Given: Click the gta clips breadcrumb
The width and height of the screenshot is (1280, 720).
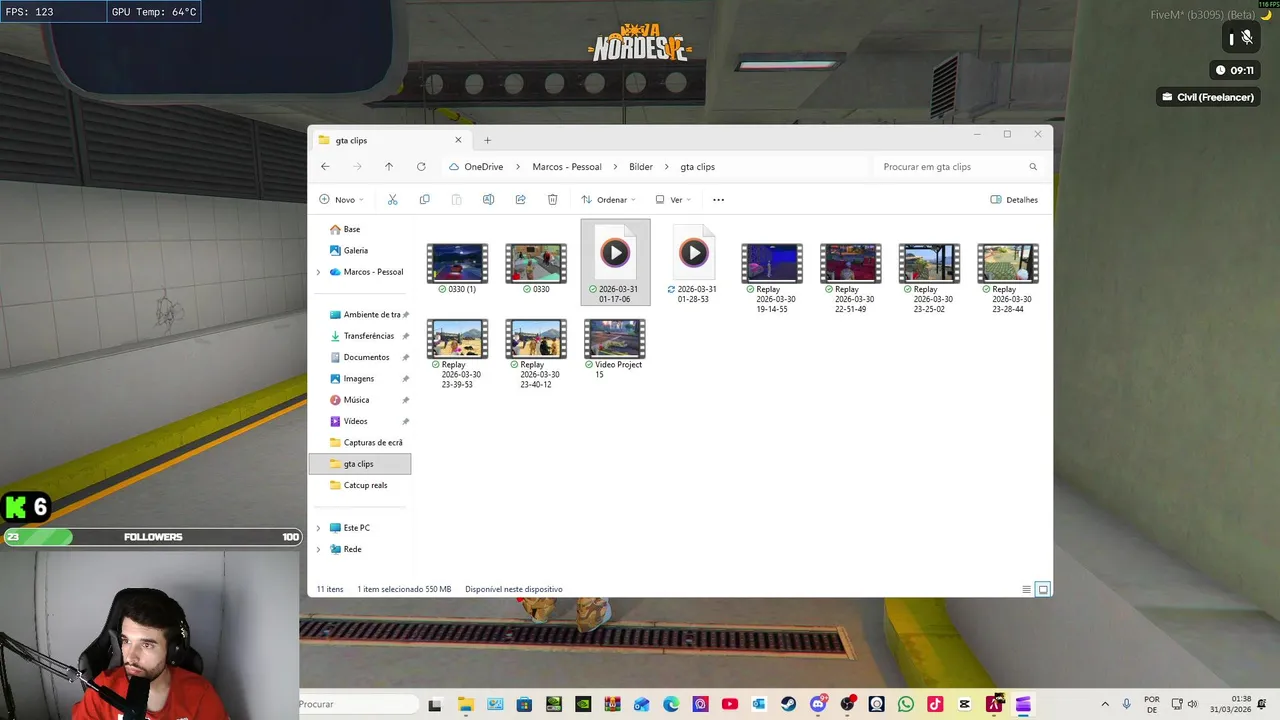Looking at the screenshot, I should [697, 167].
